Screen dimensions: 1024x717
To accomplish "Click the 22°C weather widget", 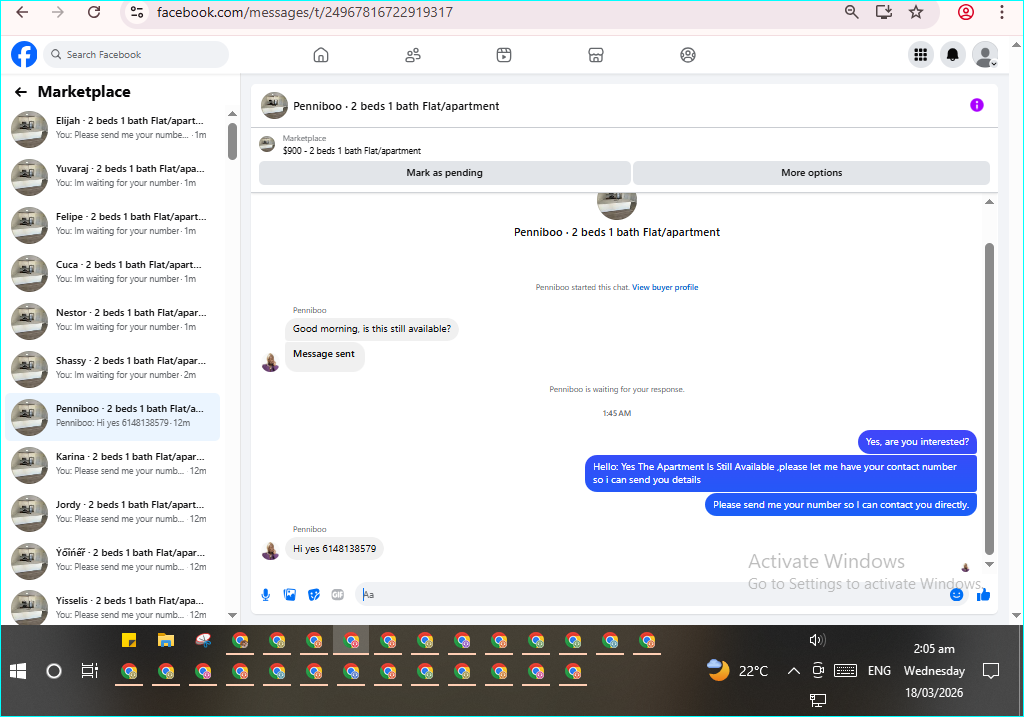I will click(738, 671).
